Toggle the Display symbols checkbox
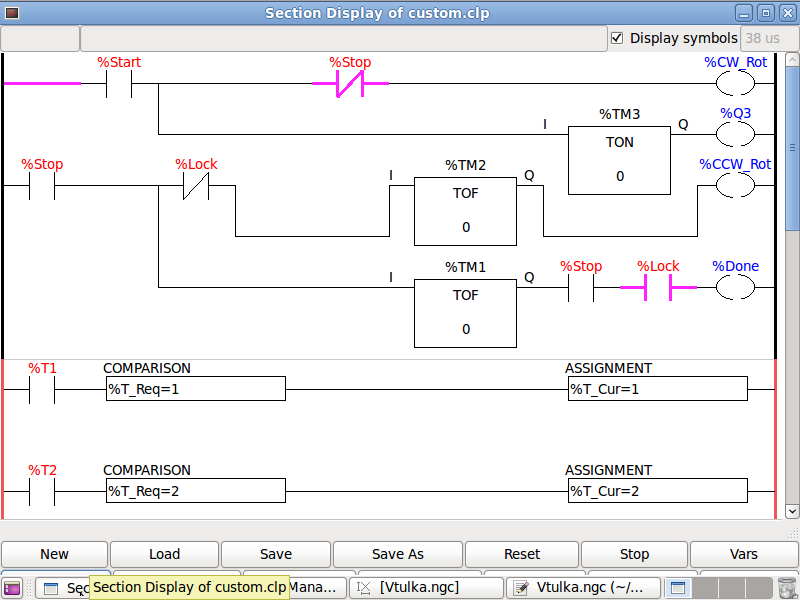 (617, 38)
